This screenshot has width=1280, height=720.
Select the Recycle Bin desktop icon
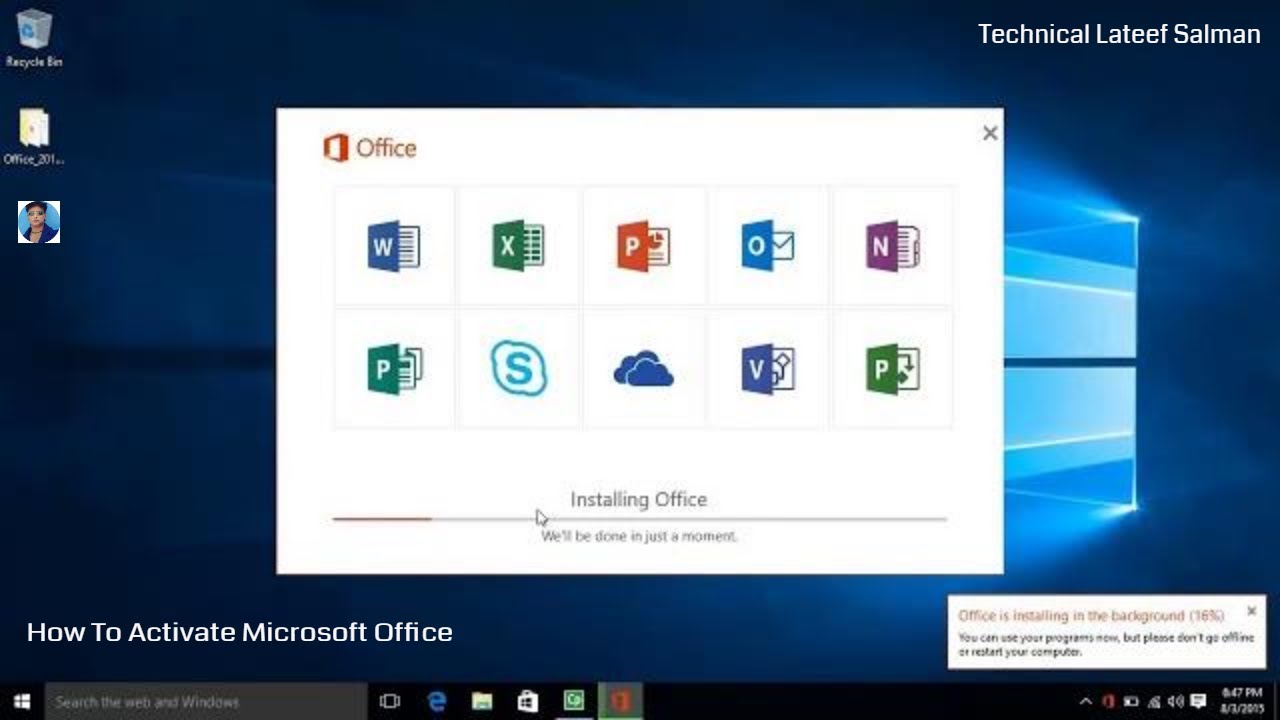tap(34, 38)
